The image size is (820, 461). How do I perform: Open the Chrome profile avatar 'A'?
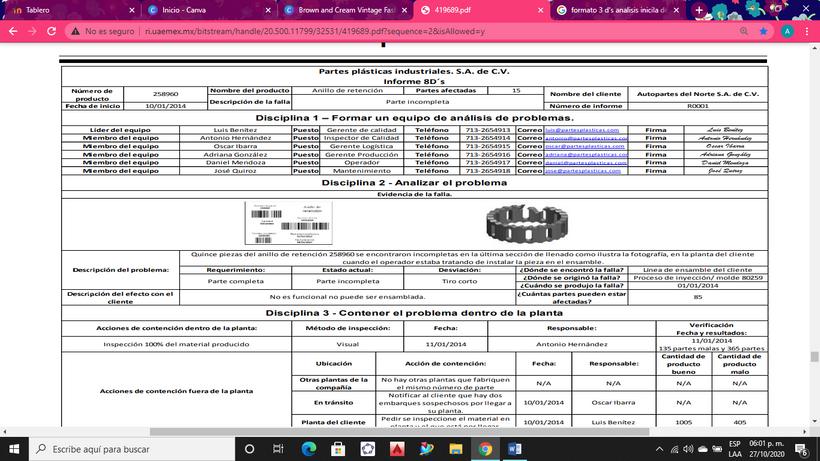pos(787,31)
